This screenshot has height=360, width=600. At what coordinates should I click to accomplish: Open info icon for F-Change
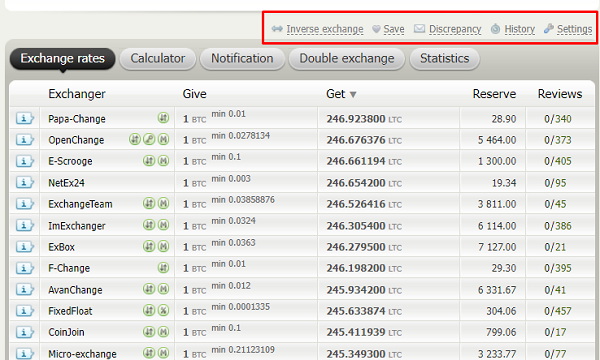25,268
